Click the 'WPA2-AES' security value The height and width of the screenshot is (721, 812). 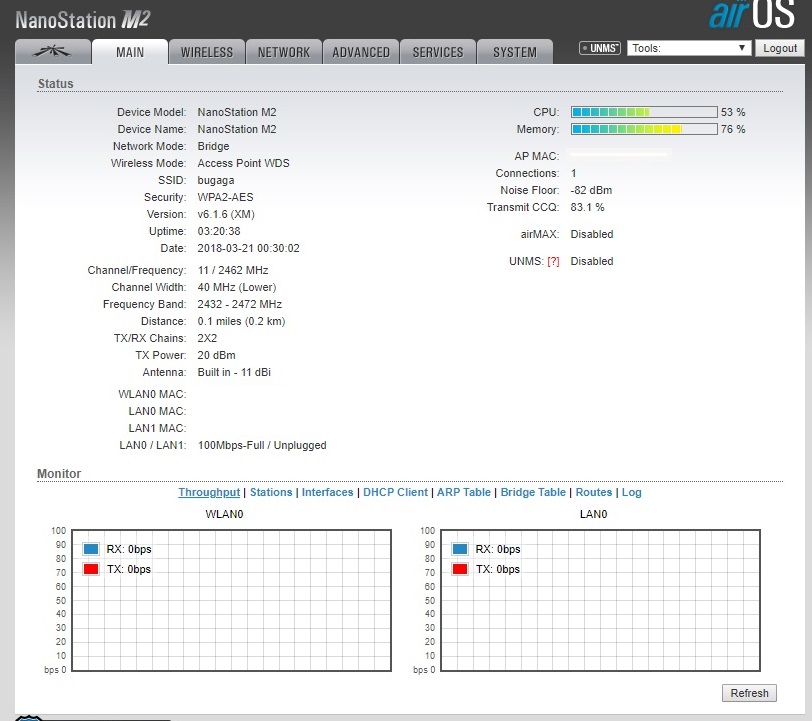coord(225,197)
